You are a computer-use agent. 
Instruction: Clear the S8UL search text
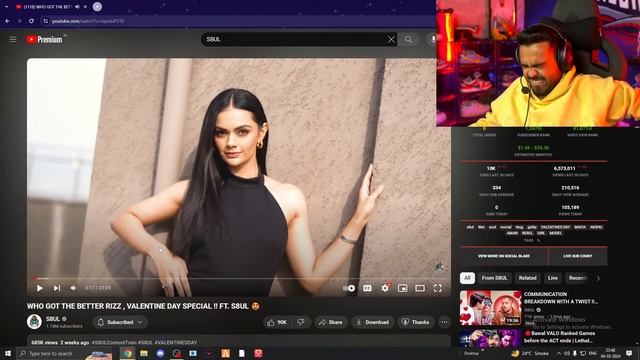(391, 40)
